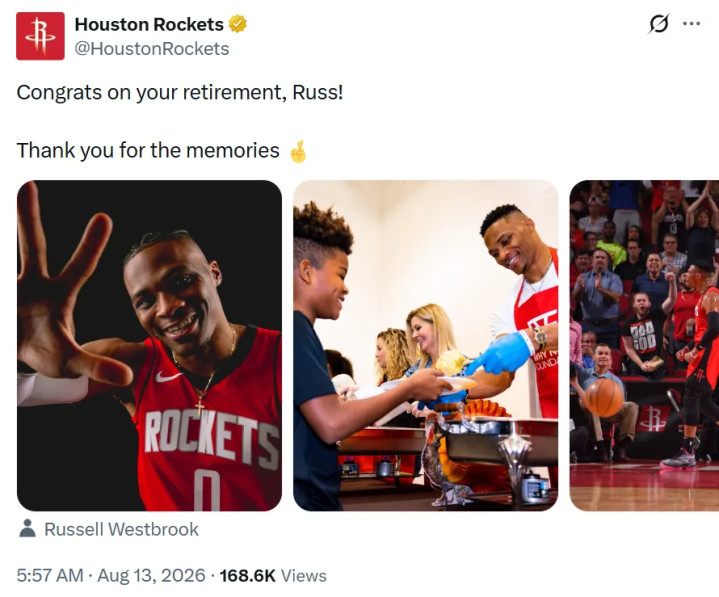Click the retirement congratulations tweet text
The height and width of the screenshot is (597, 719).
pyautogui.click(x=180, y=92)
